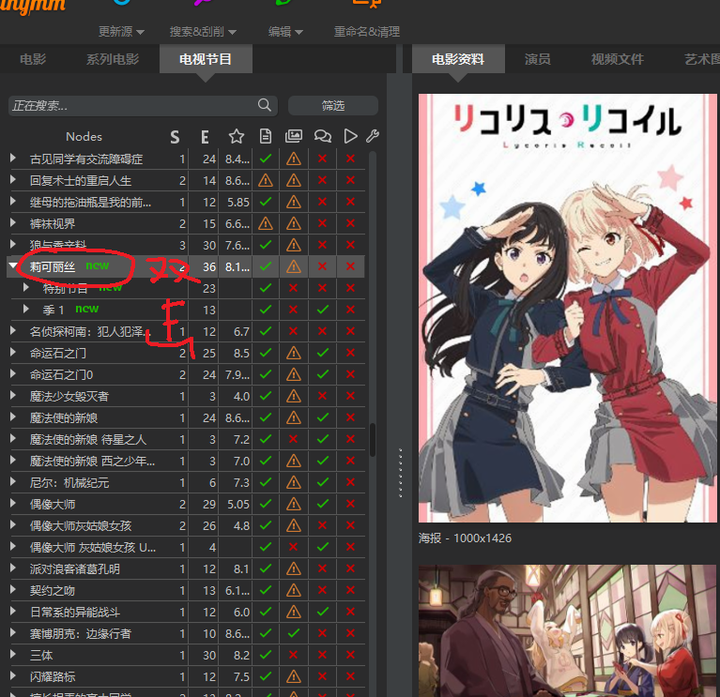The height and width of the screenshot is (697, 720).
Task: Click the wrench column settings icon
Action: point(372,136)
